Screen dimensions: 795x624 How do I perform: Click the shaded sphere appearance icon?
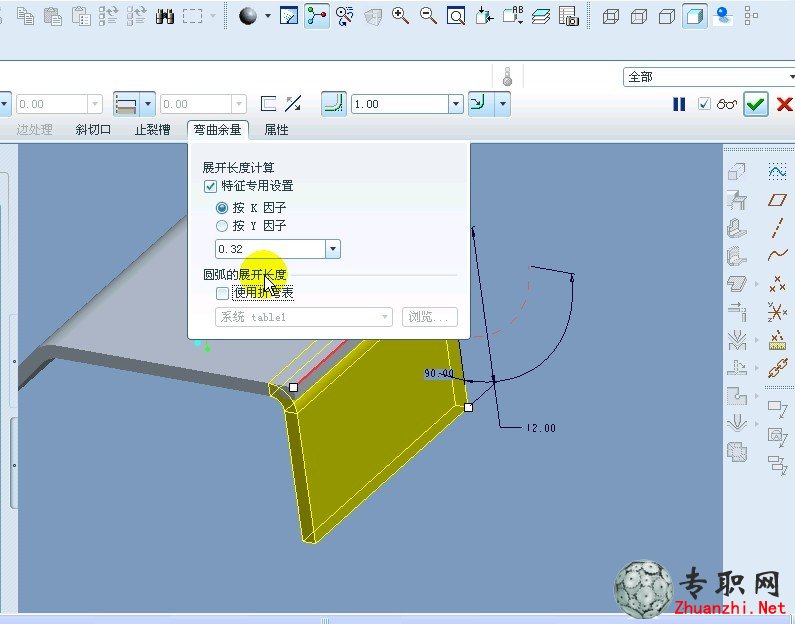248,16
